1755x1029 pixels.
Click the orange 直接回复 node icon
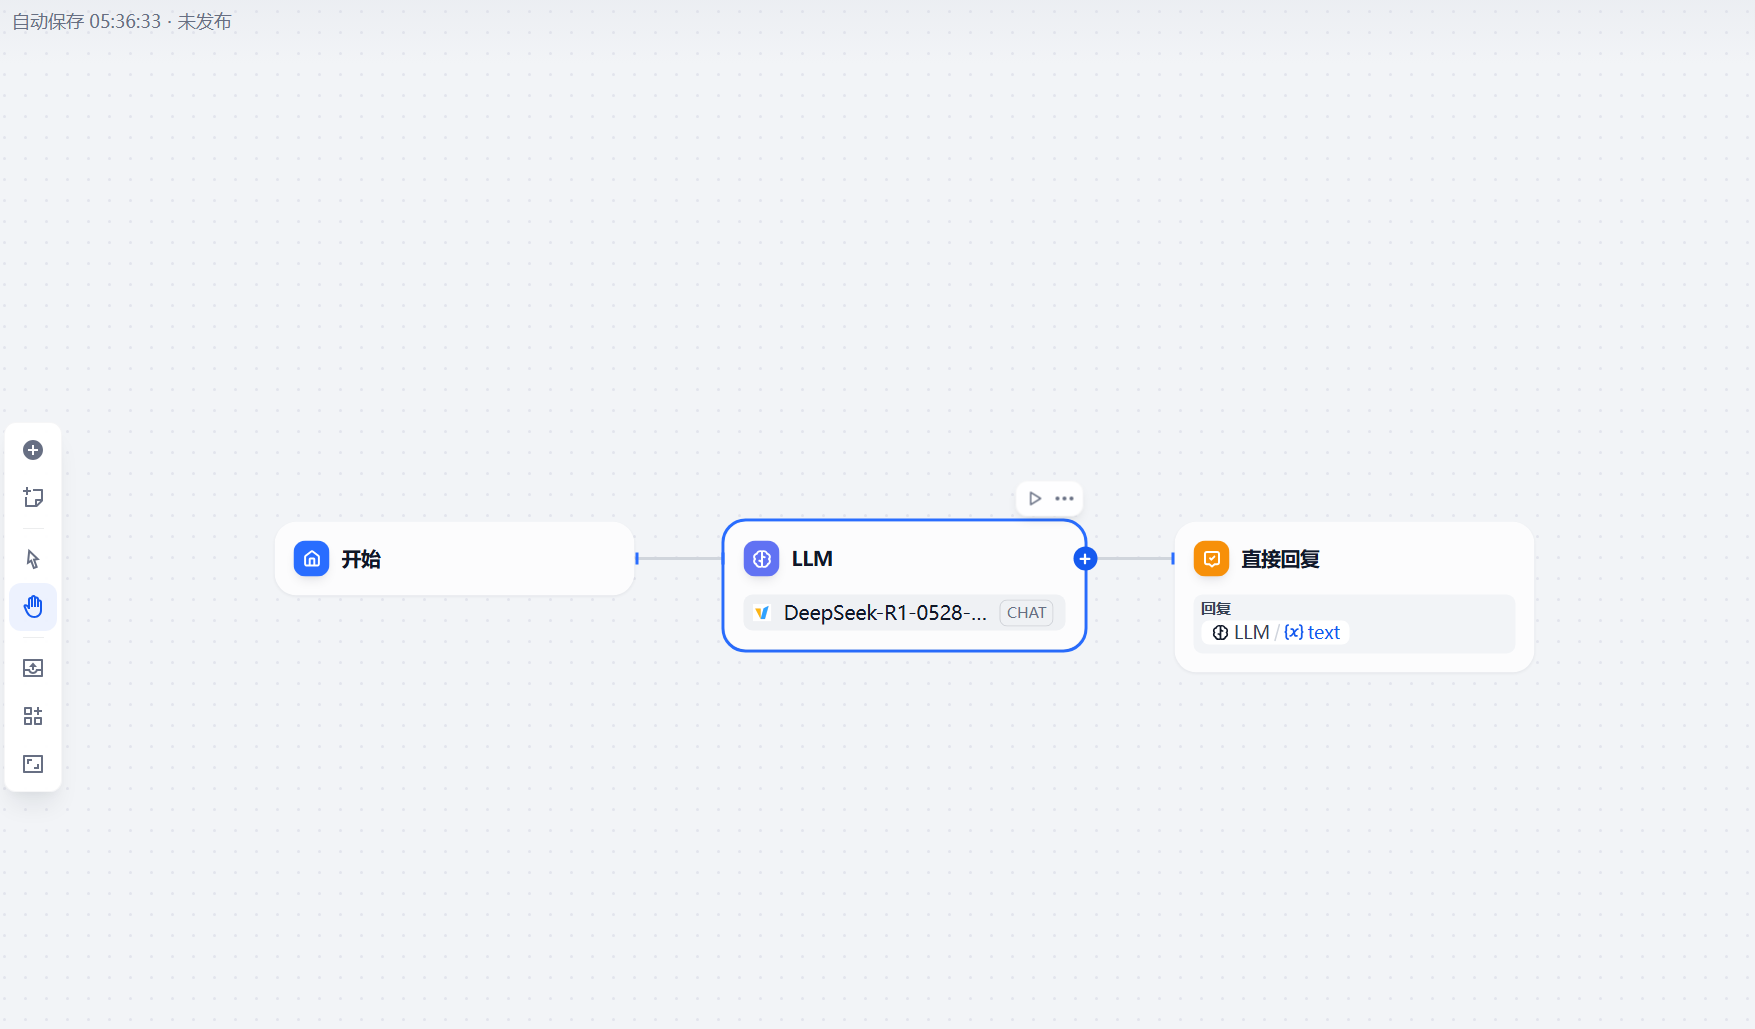click(x=1212, y=559)
